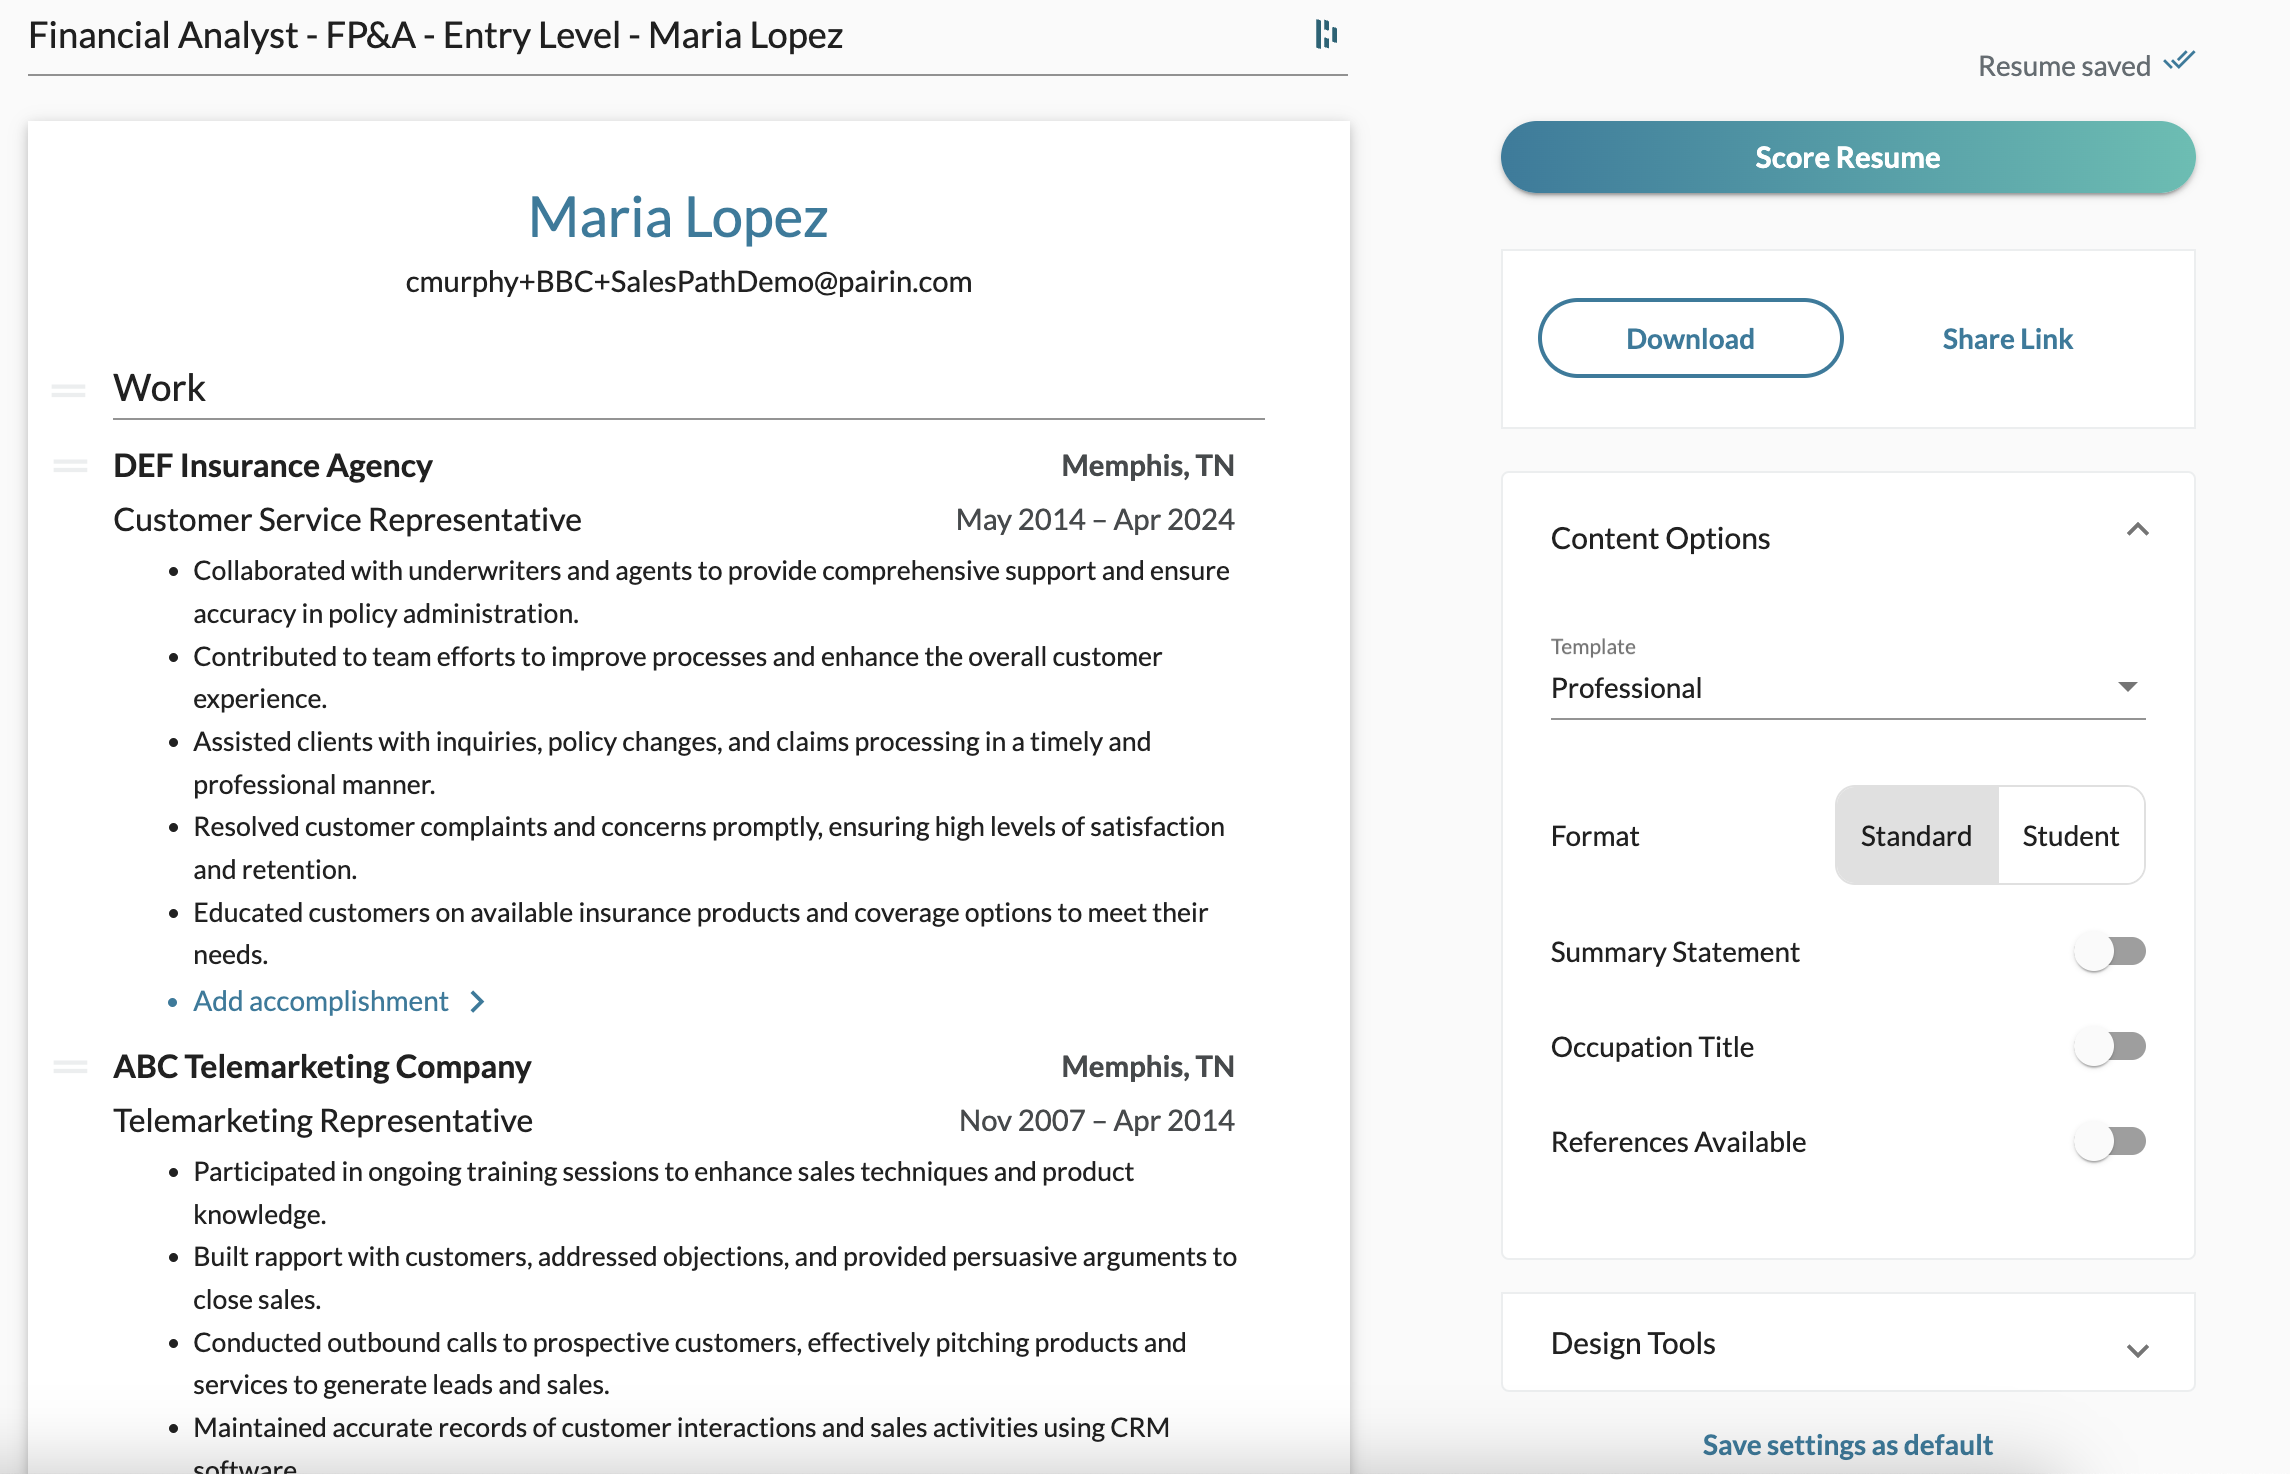Image resolution: width=2290 pixels, height=1474 pixels.
Task: Enable the Summary Statement toggle
Action: tap(2109, 951)
